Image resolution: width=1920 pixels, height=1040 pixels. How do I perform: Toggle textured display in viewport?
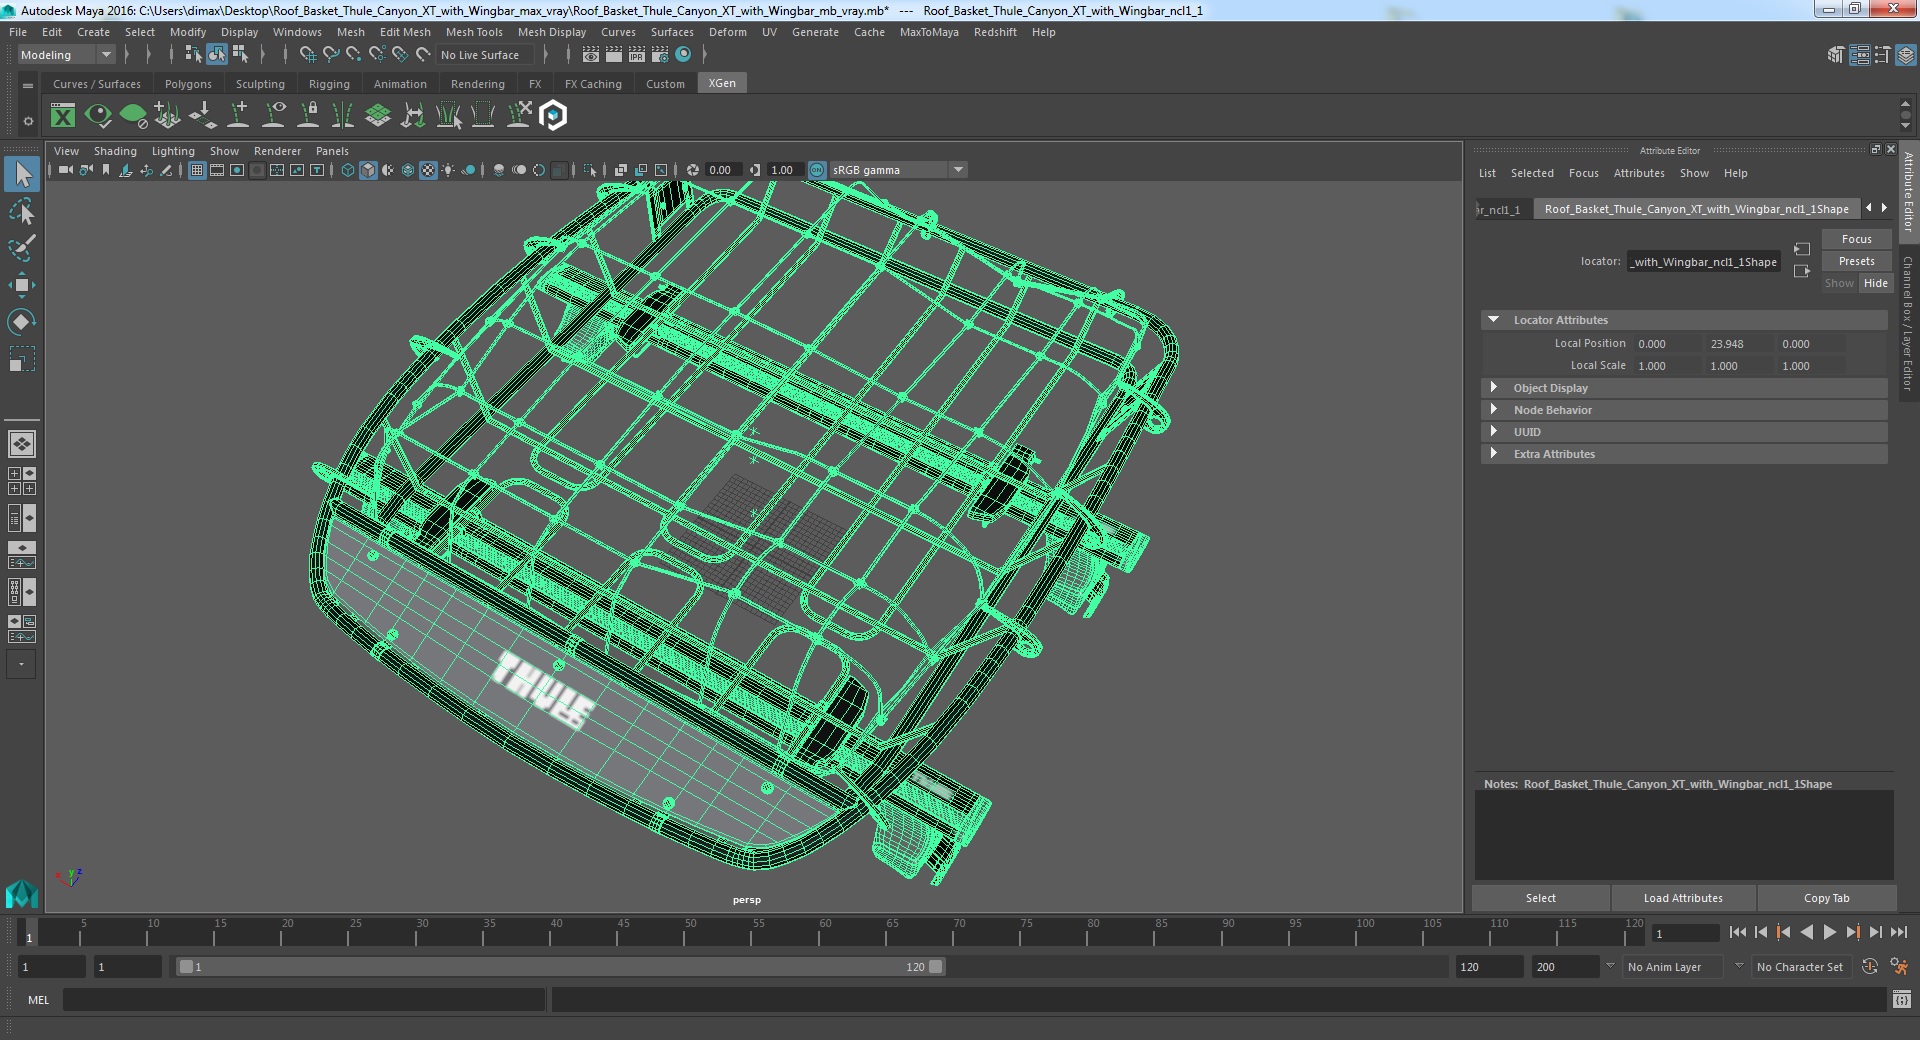tap(428, 170)
